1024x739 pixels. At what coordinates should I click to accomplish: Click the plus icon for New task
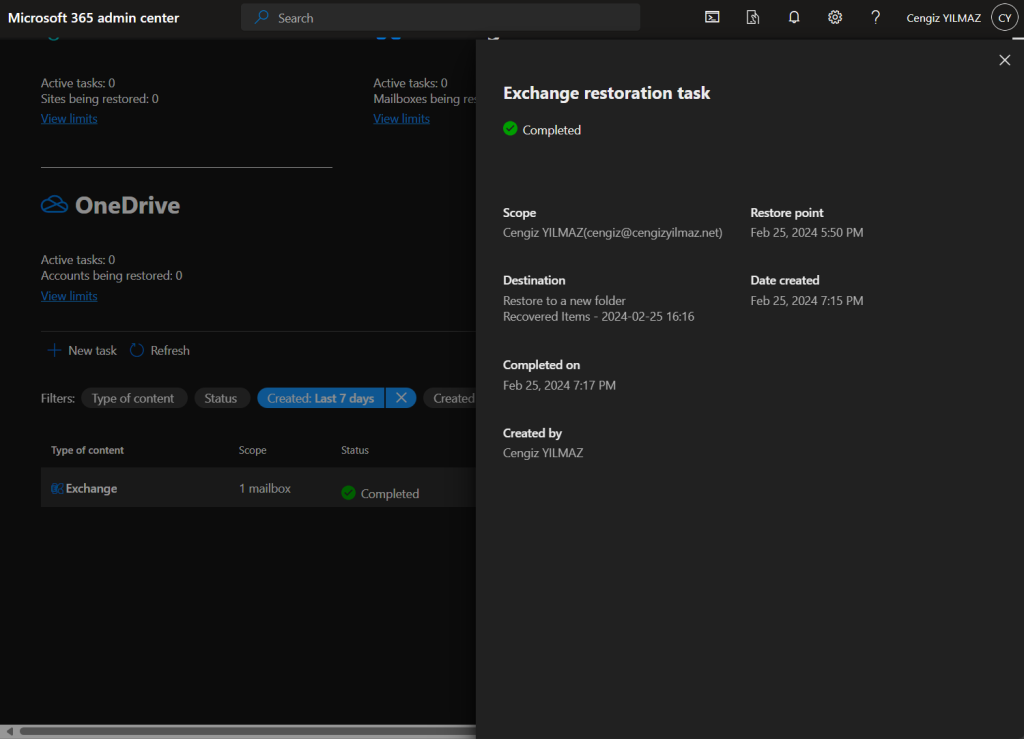pos(54,350)
